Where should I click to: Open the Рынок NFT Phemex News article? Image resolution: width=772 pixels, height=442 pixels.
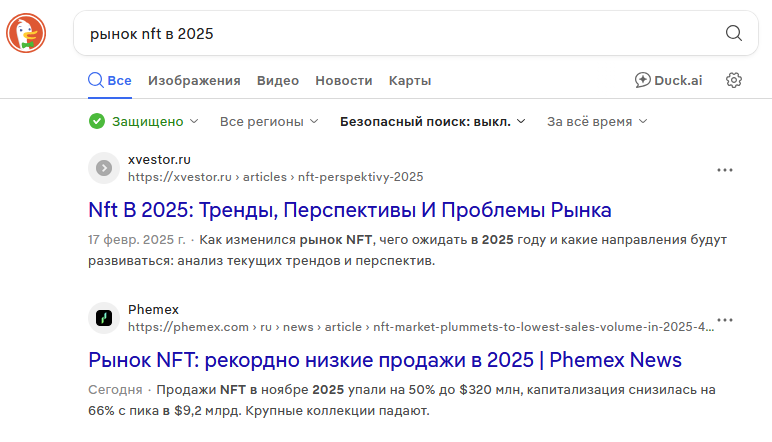tap(384, 360)
